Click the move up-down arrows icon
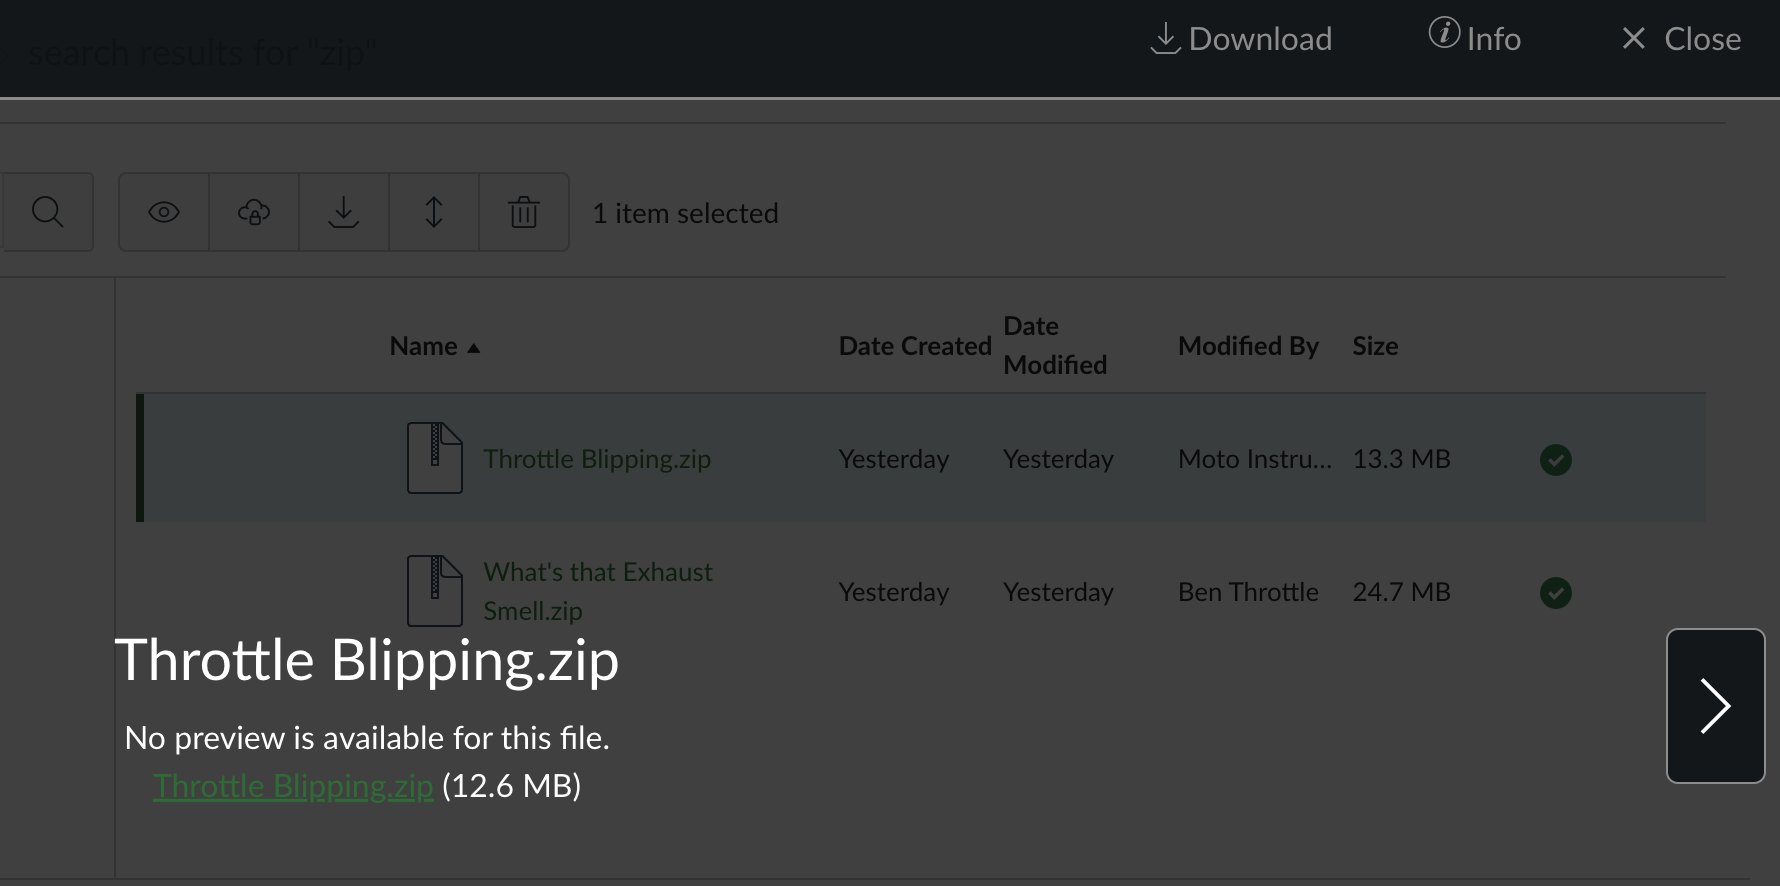 tap(434, 212)
